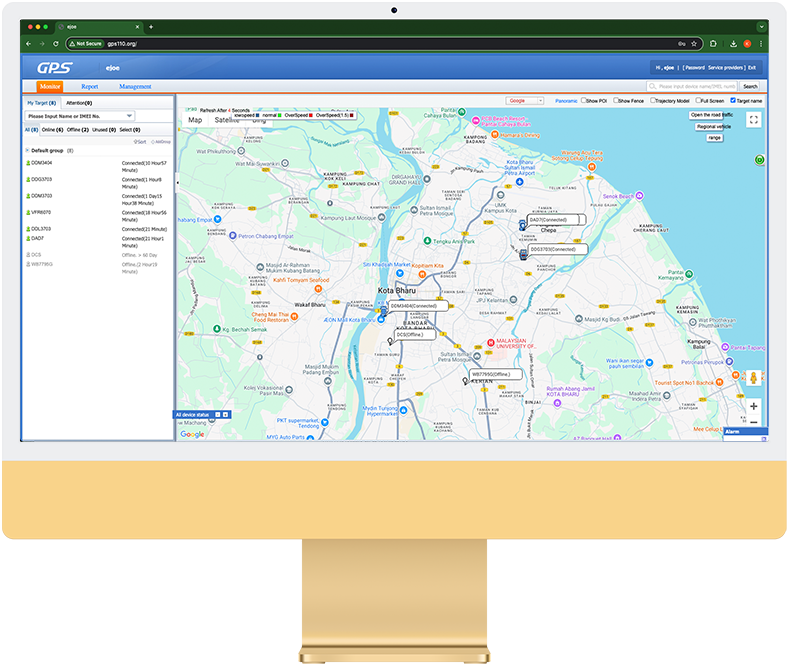Open the browser downloads icon
The height and width of the screenshot is (665, 788).
tap(733, 44)
